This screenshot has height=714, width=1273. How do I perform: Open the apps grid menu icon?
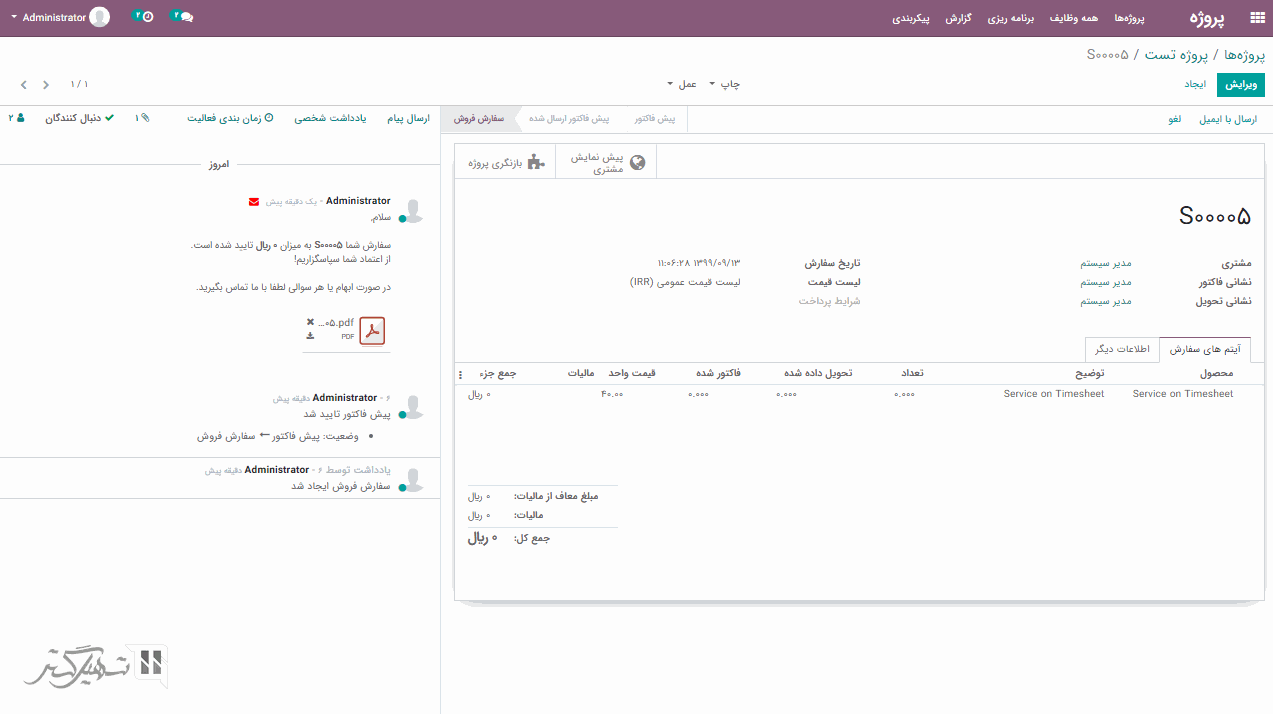(x=1256, y=18)
